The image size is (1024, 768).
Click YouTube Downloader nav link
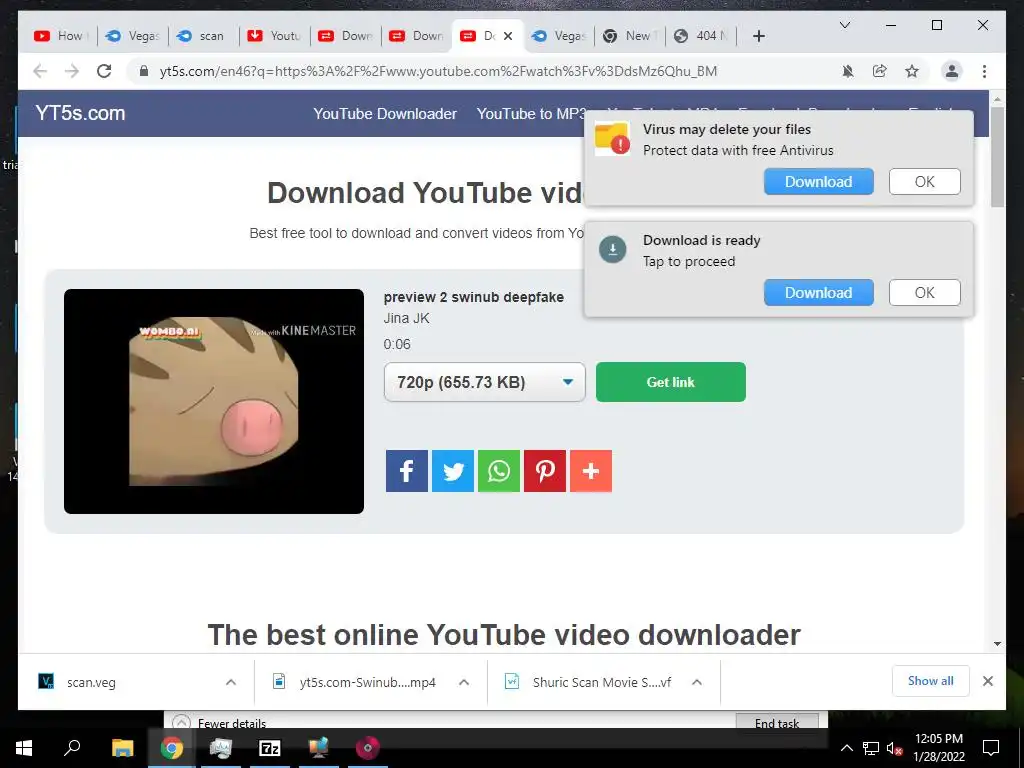[385, 114]
